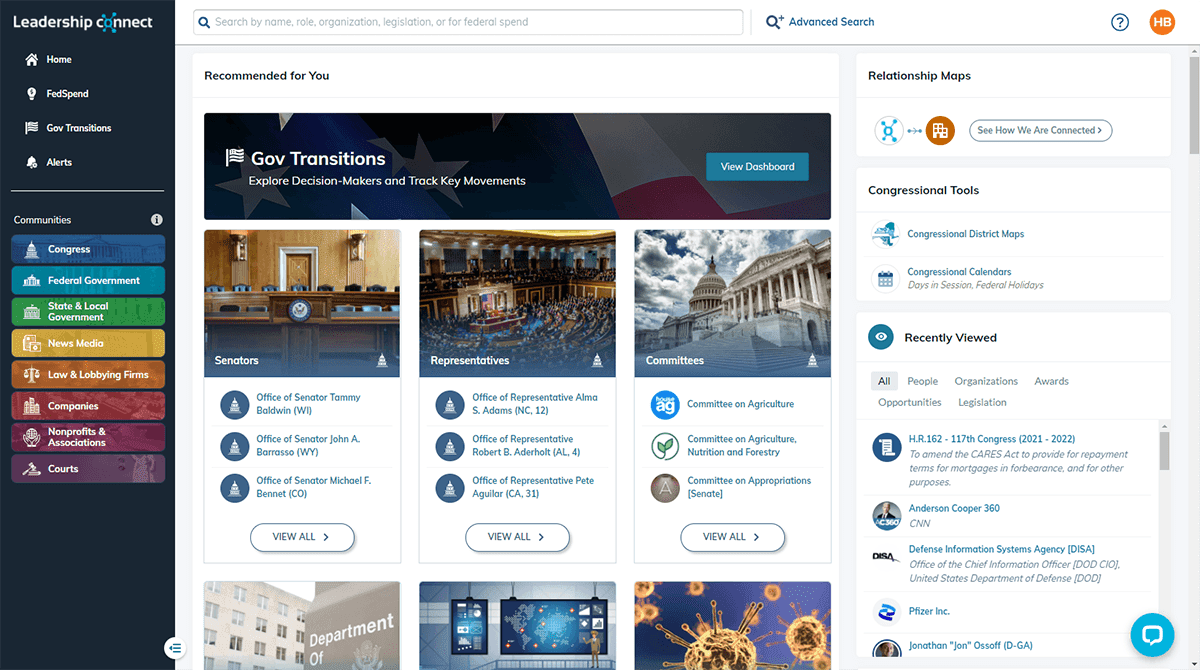
Task: Click the orange organization building icon
Action: (940, 130)
